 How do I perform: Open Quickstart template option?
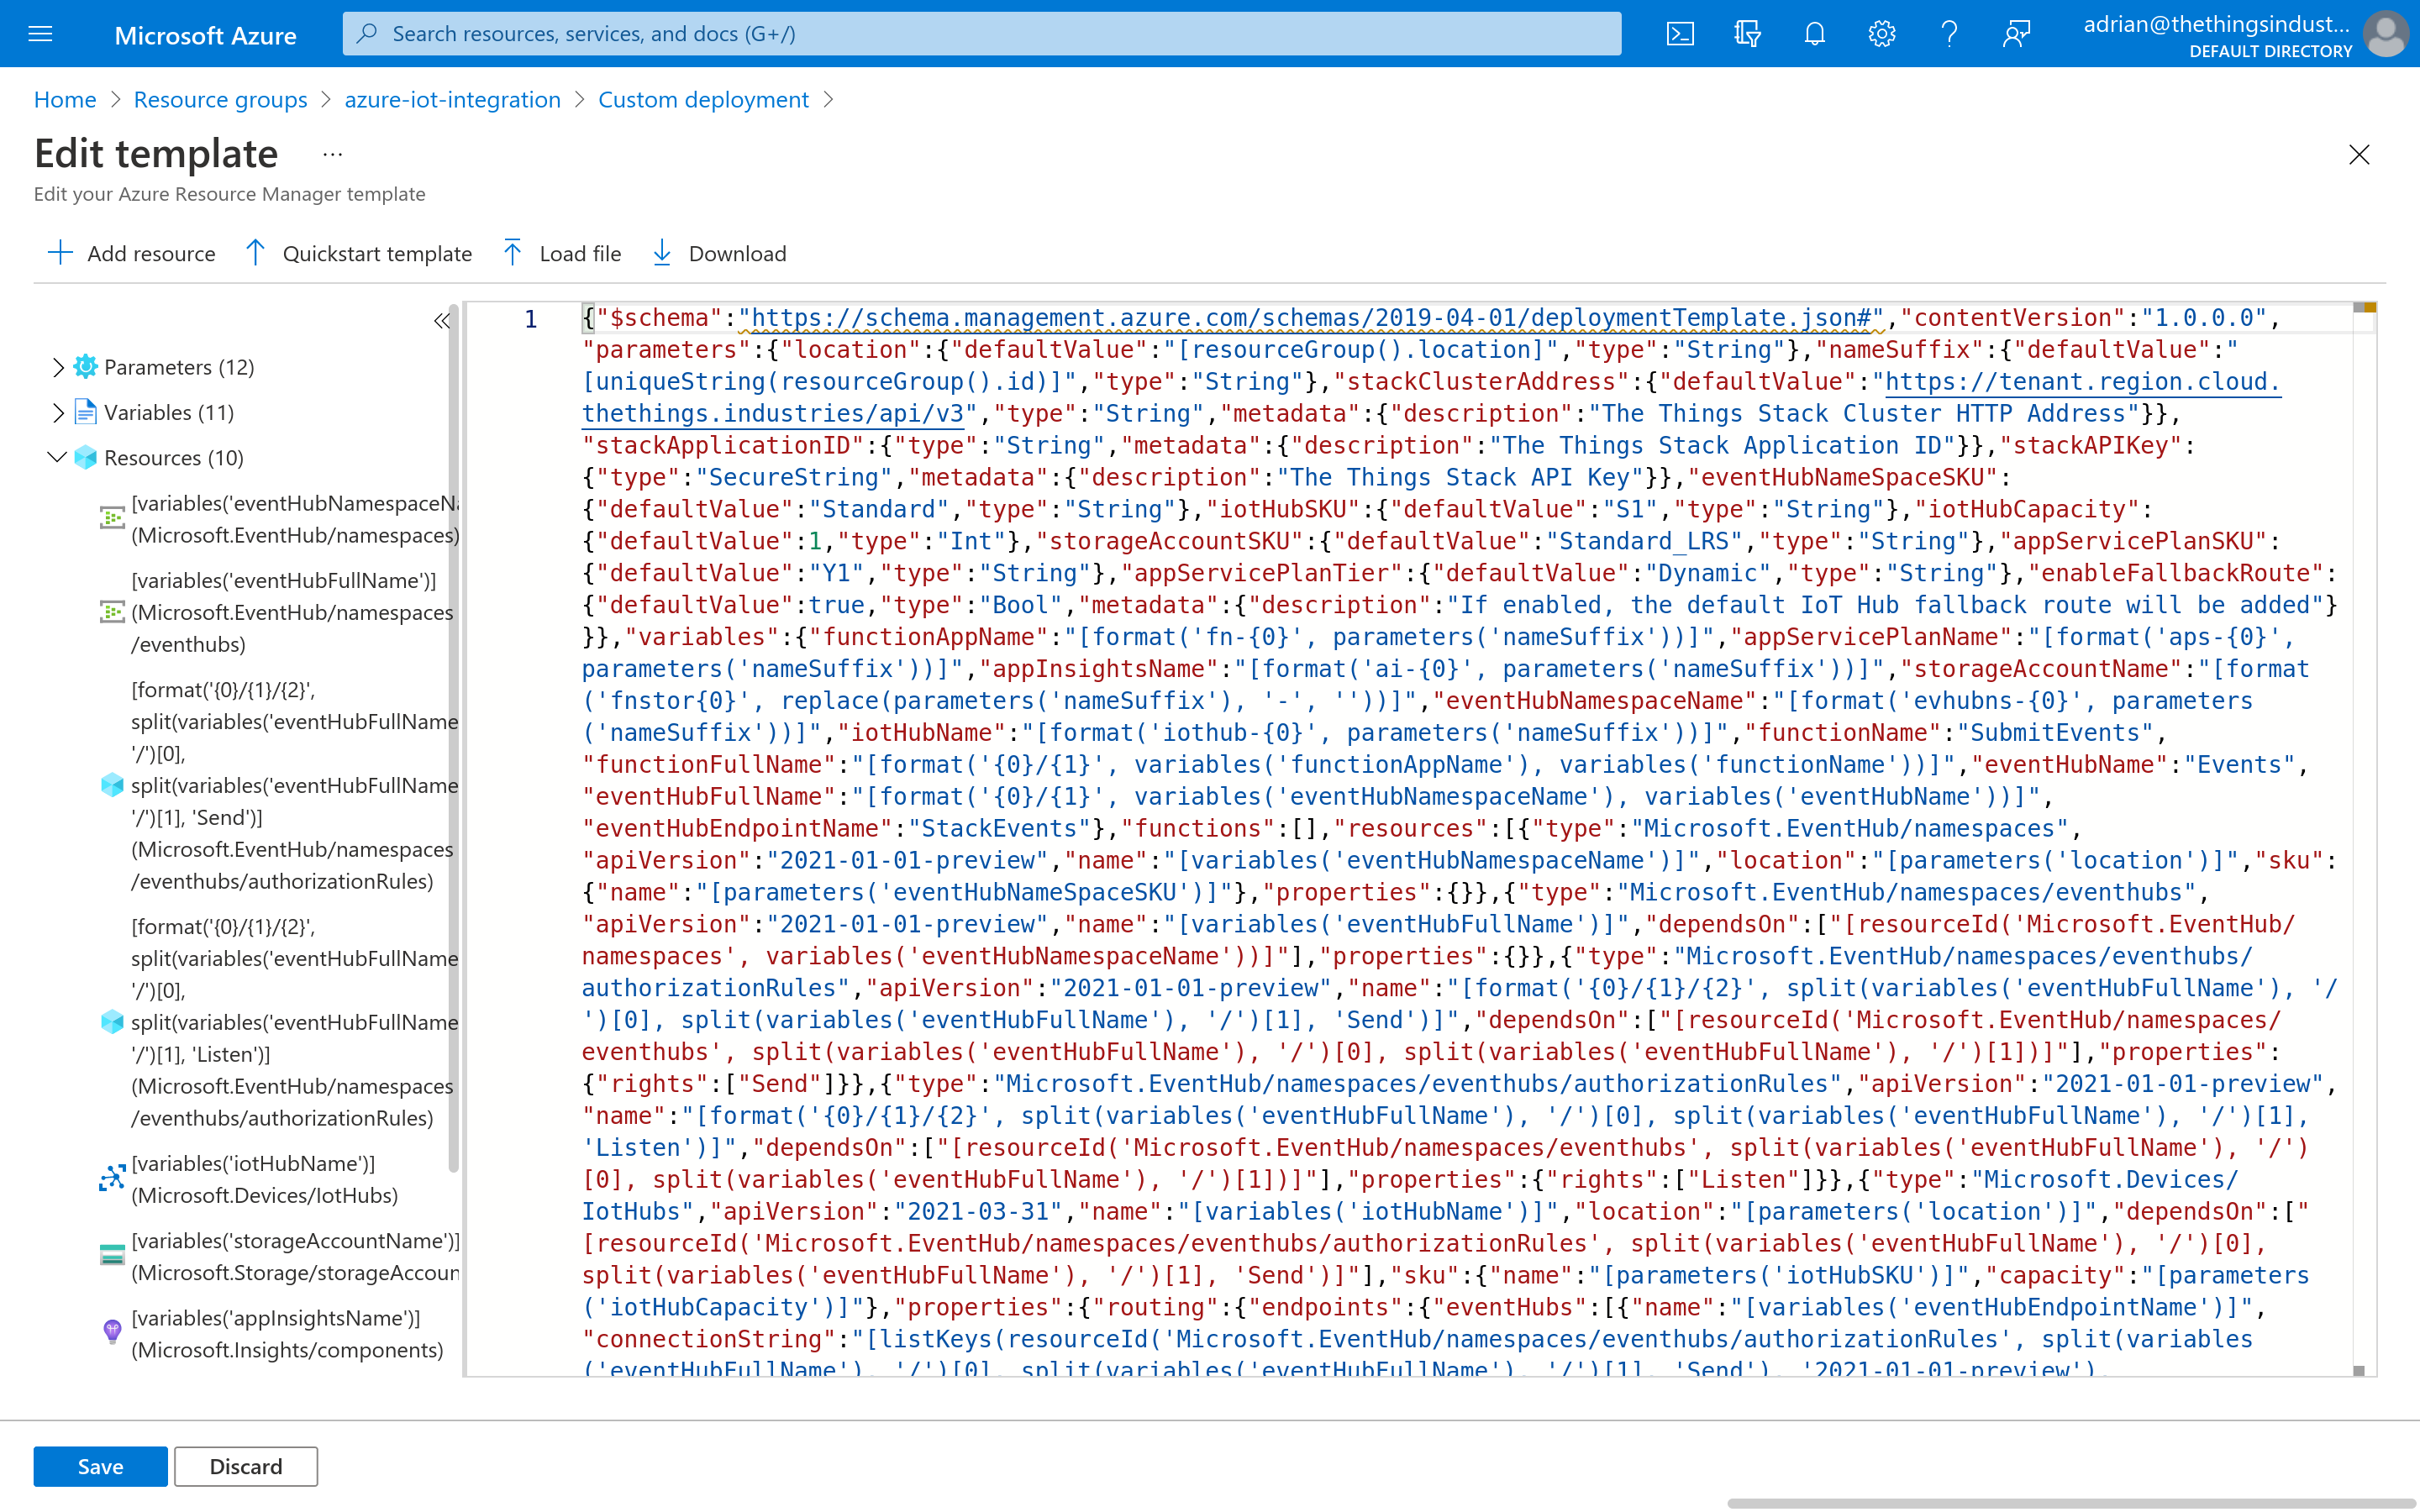[358, 253]
